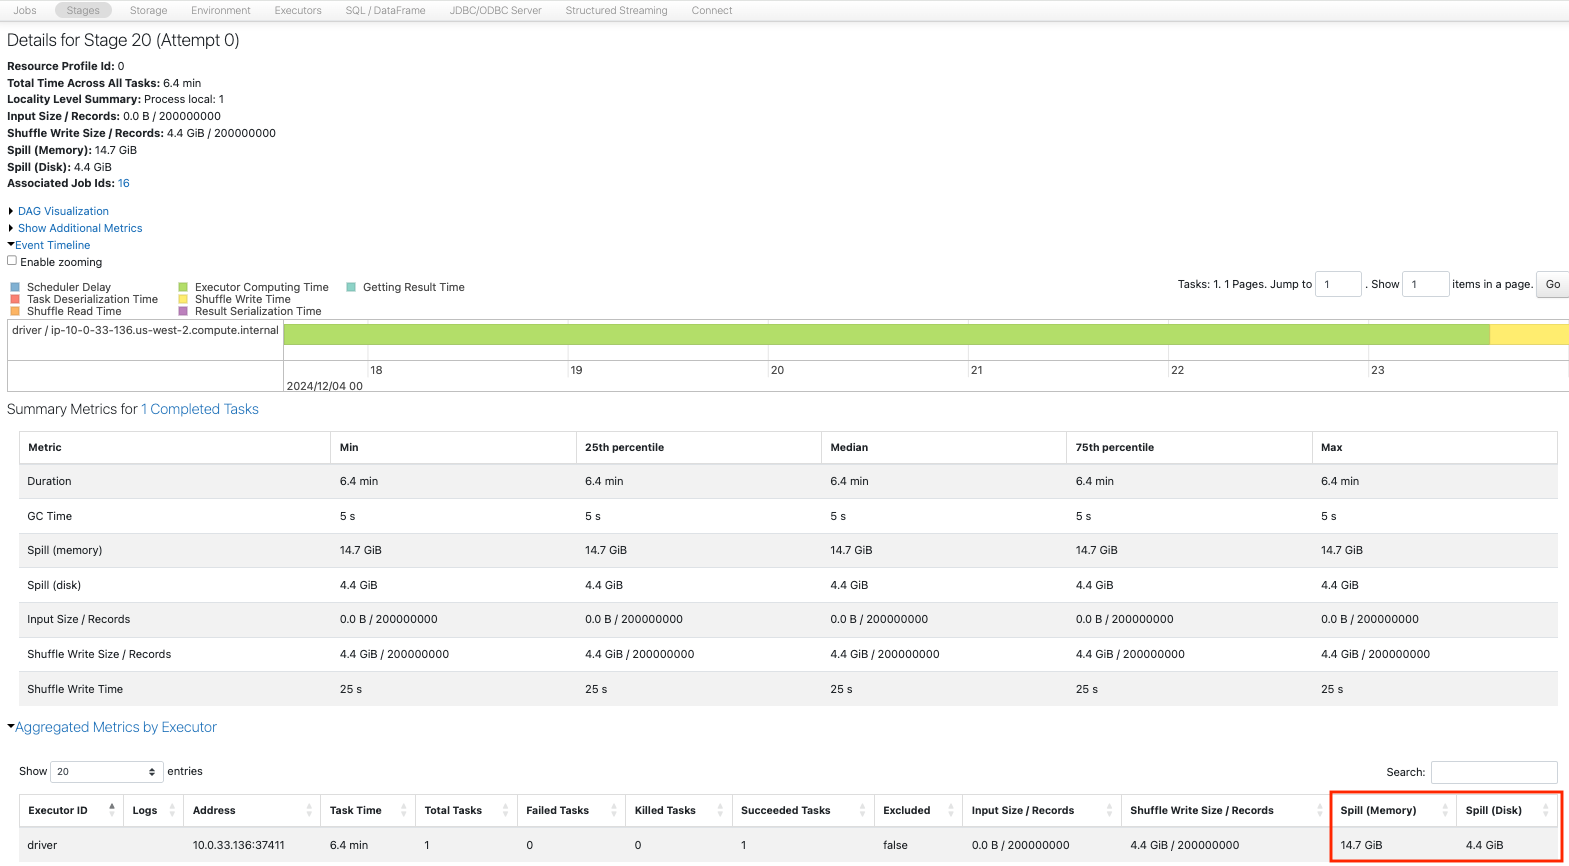1569x866 pixels.
Task: Sort by Total Tasks column arrows
Action: pos(506,810)
